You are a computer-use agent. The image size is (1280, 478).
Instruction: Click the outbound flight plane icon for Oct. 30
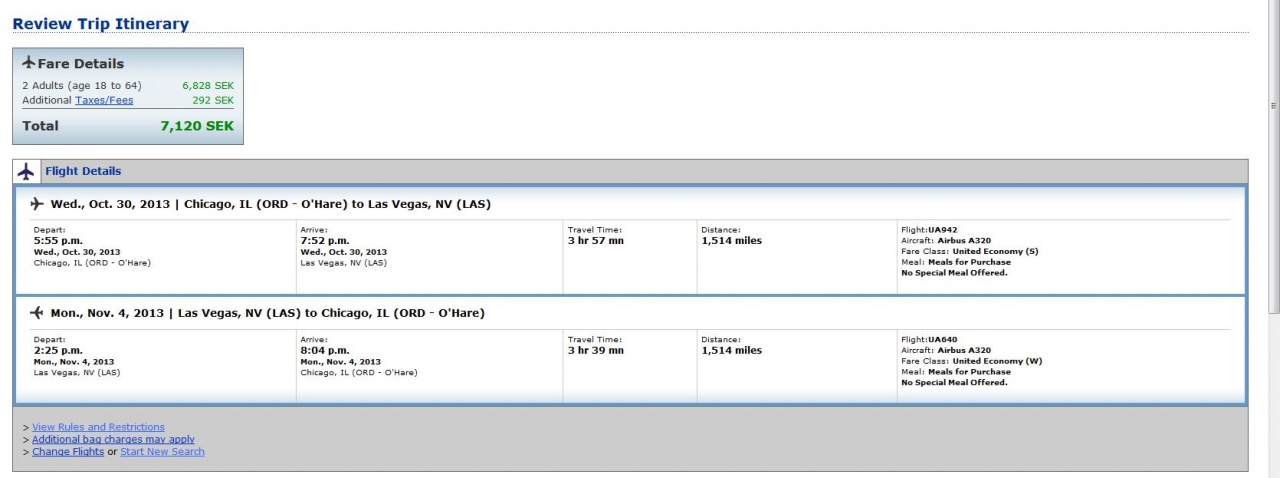[37, 204]
